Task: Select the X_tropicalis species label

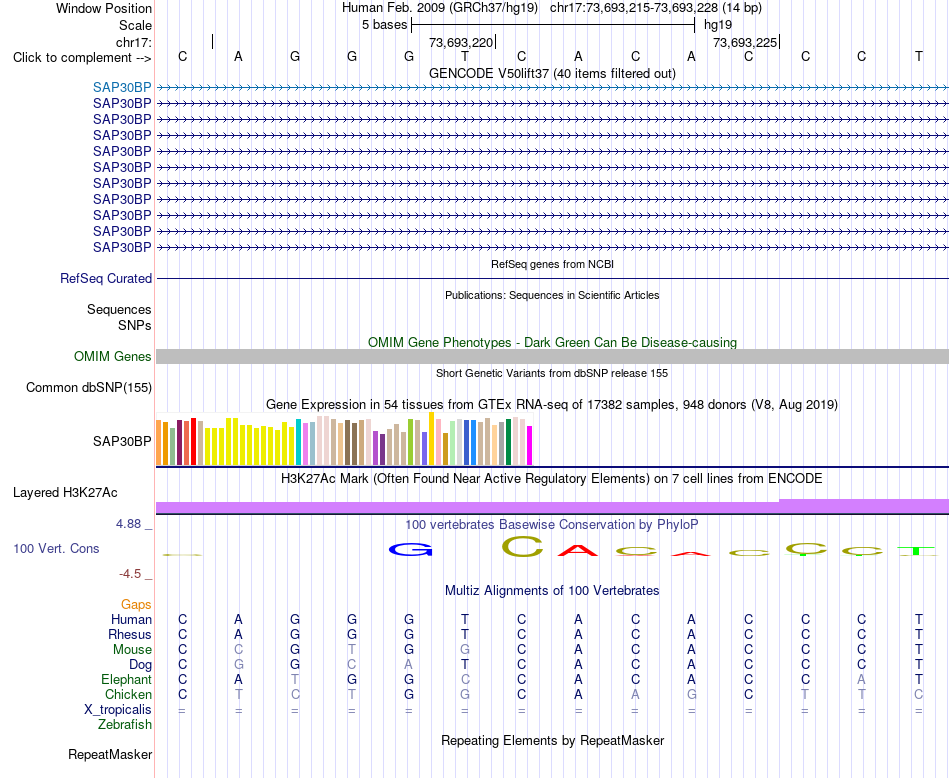Action: [x=118, y=710]
